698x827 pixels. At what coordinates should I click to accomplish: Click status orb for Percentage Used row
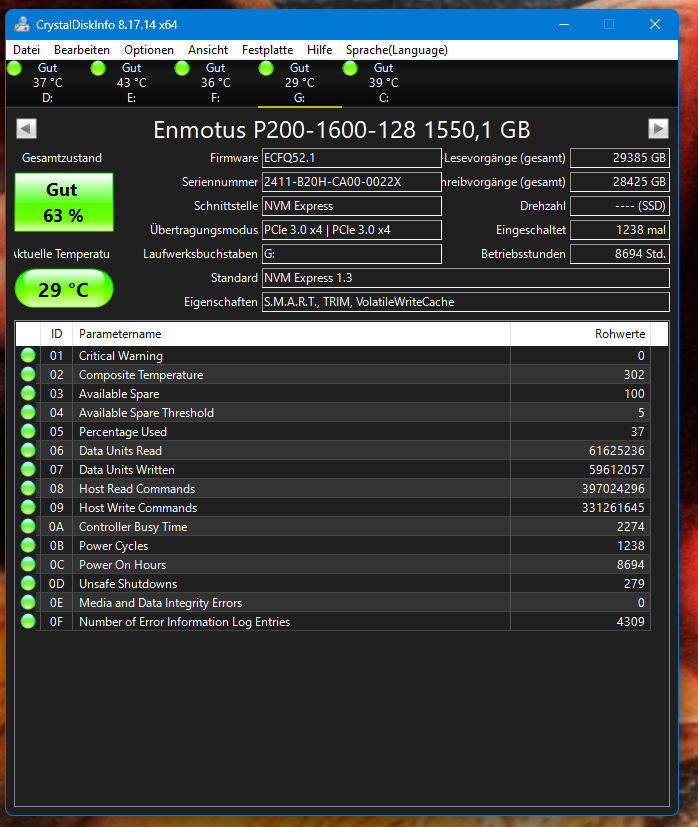click(x=28, y=431)
